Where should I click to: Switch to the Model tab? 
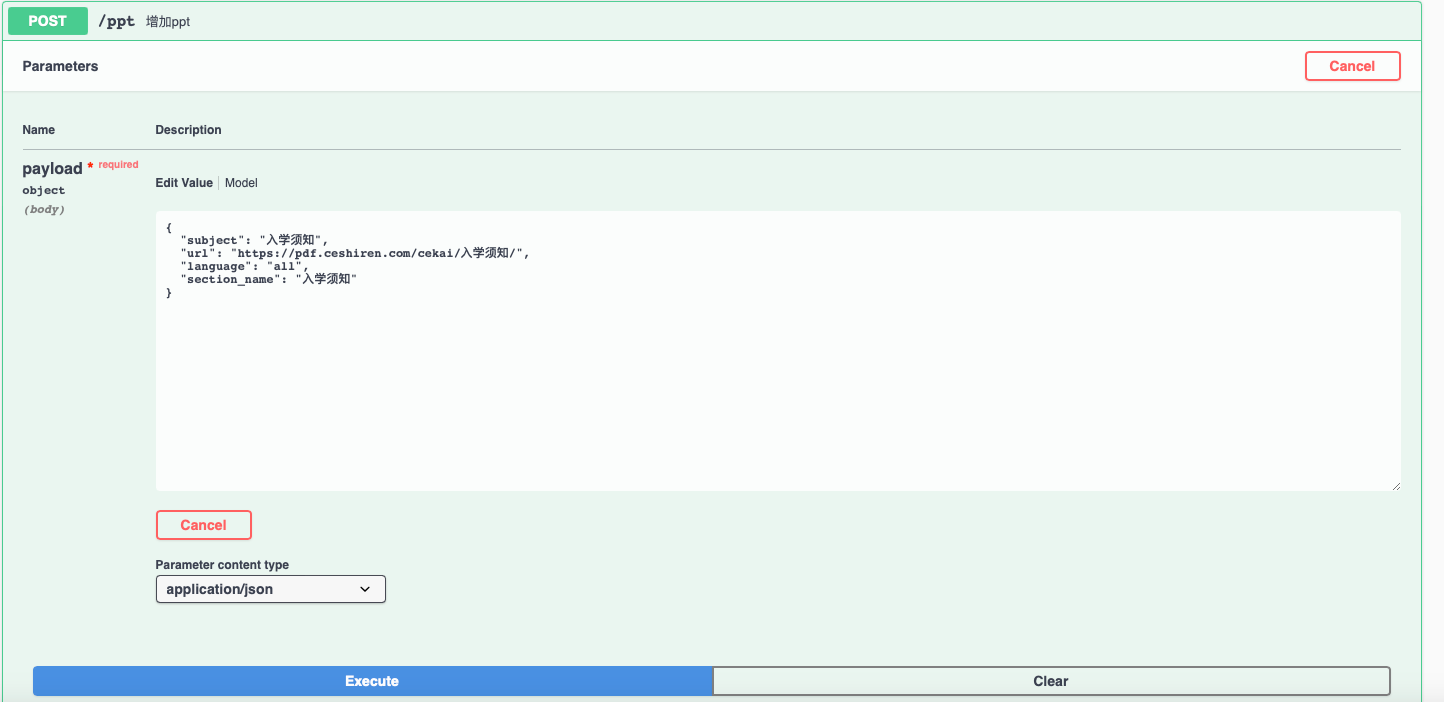tap(241, 183)
